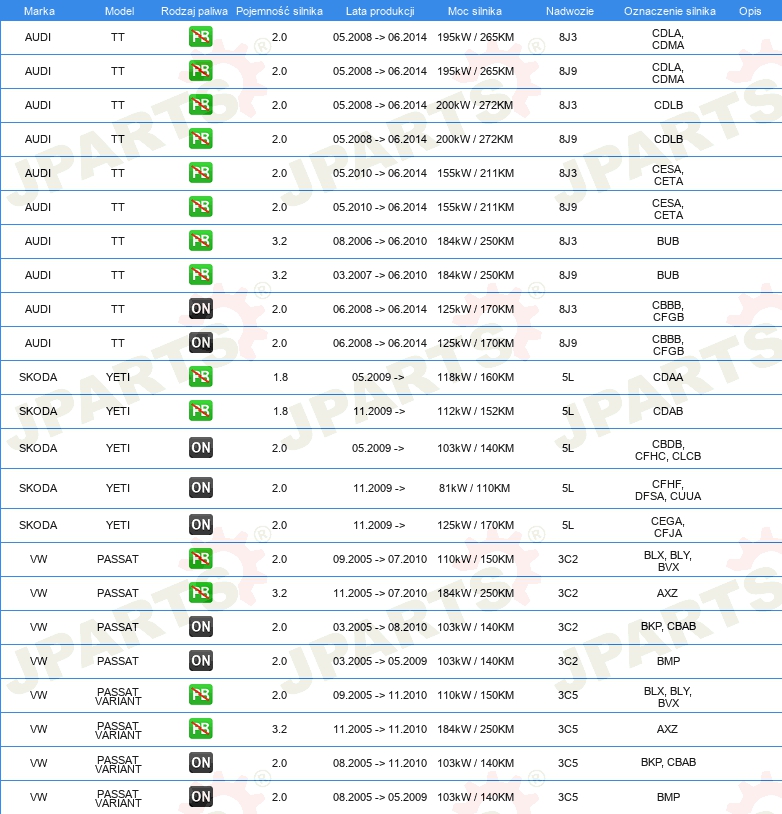Click the date range 08.2006 -> 06.2010

point(380,241)
